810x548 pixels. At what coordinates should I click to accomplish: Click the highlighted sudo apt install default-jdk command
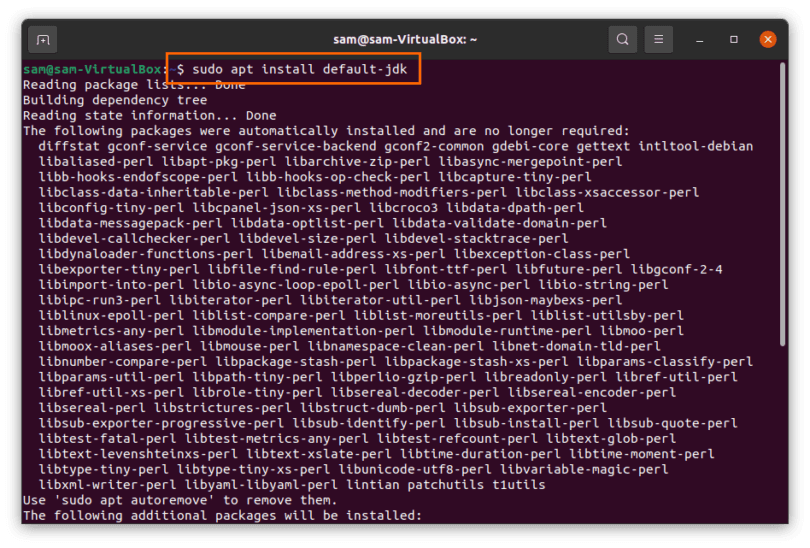click(296, 70)
